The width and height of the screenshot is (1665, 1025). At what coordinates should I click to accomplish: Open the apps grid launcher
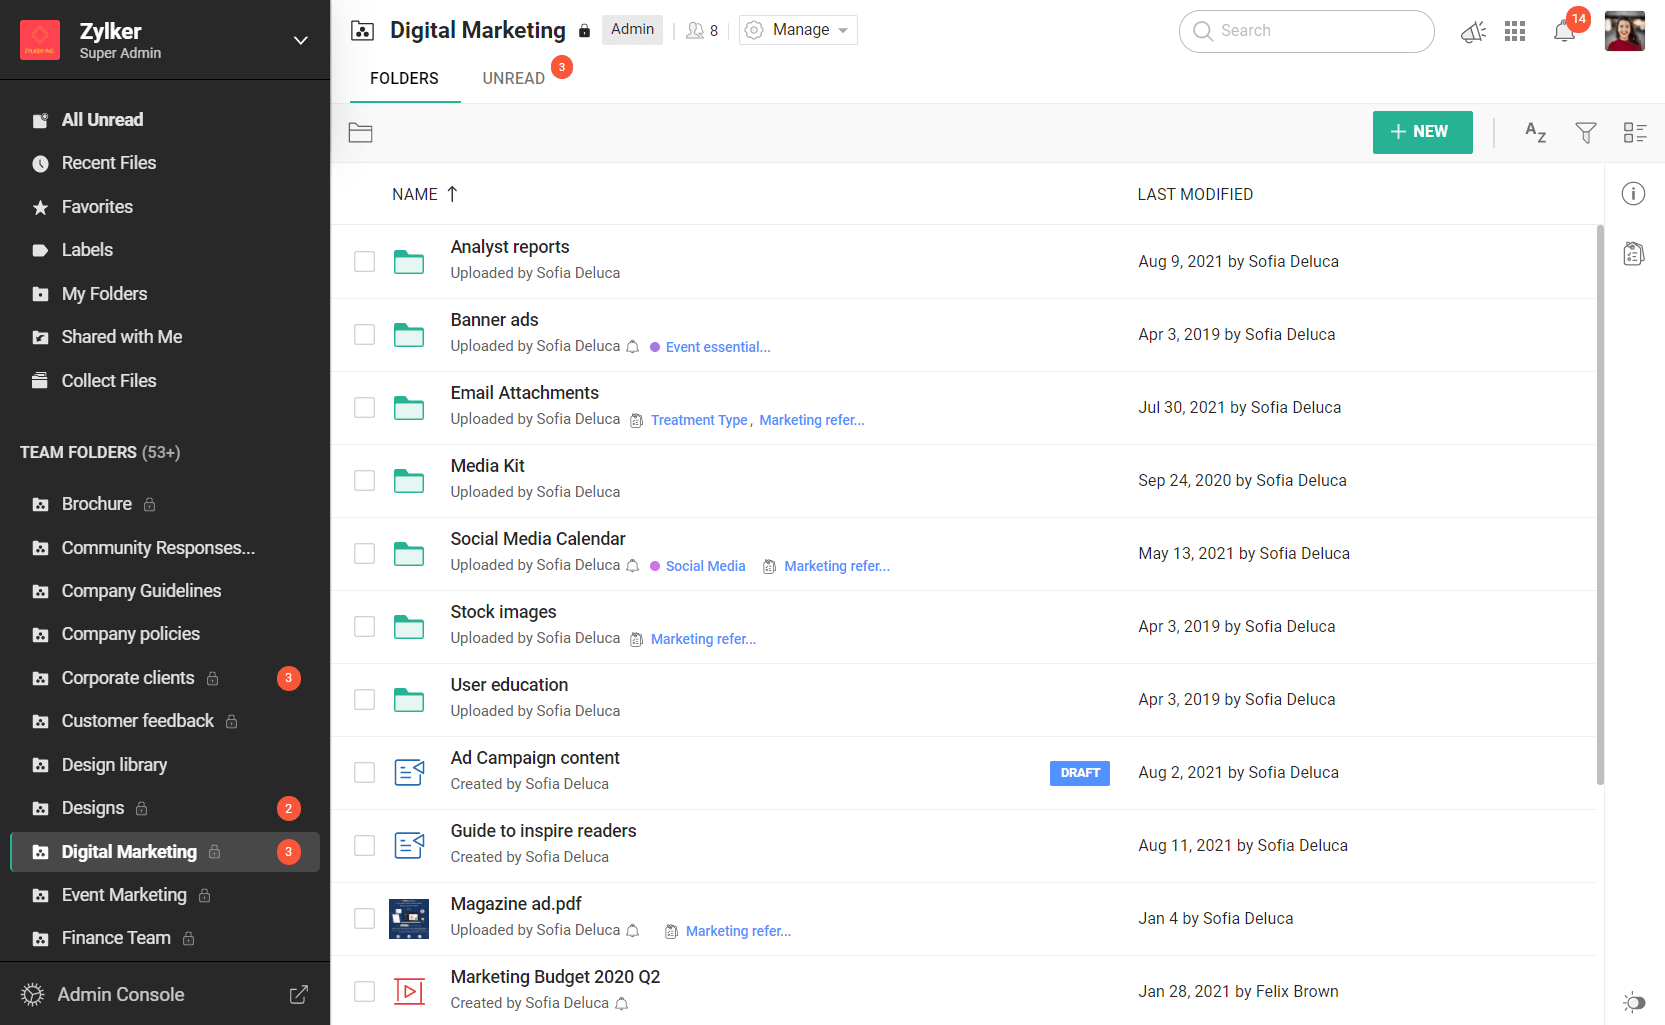(1515, 32)
